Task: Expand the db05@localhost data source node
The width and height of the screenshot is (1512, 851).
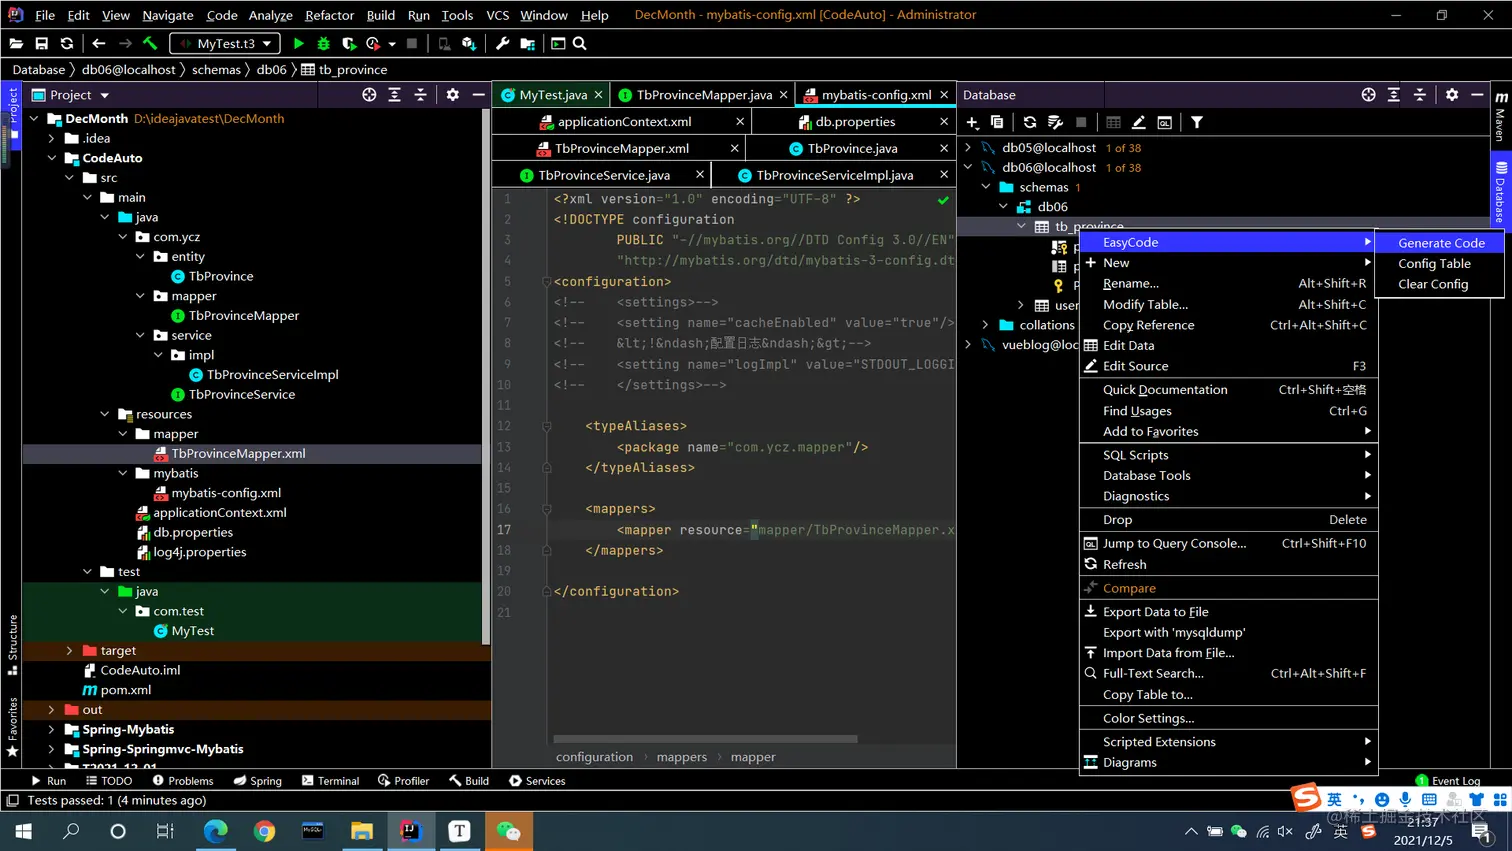Action: coord(968,148)
